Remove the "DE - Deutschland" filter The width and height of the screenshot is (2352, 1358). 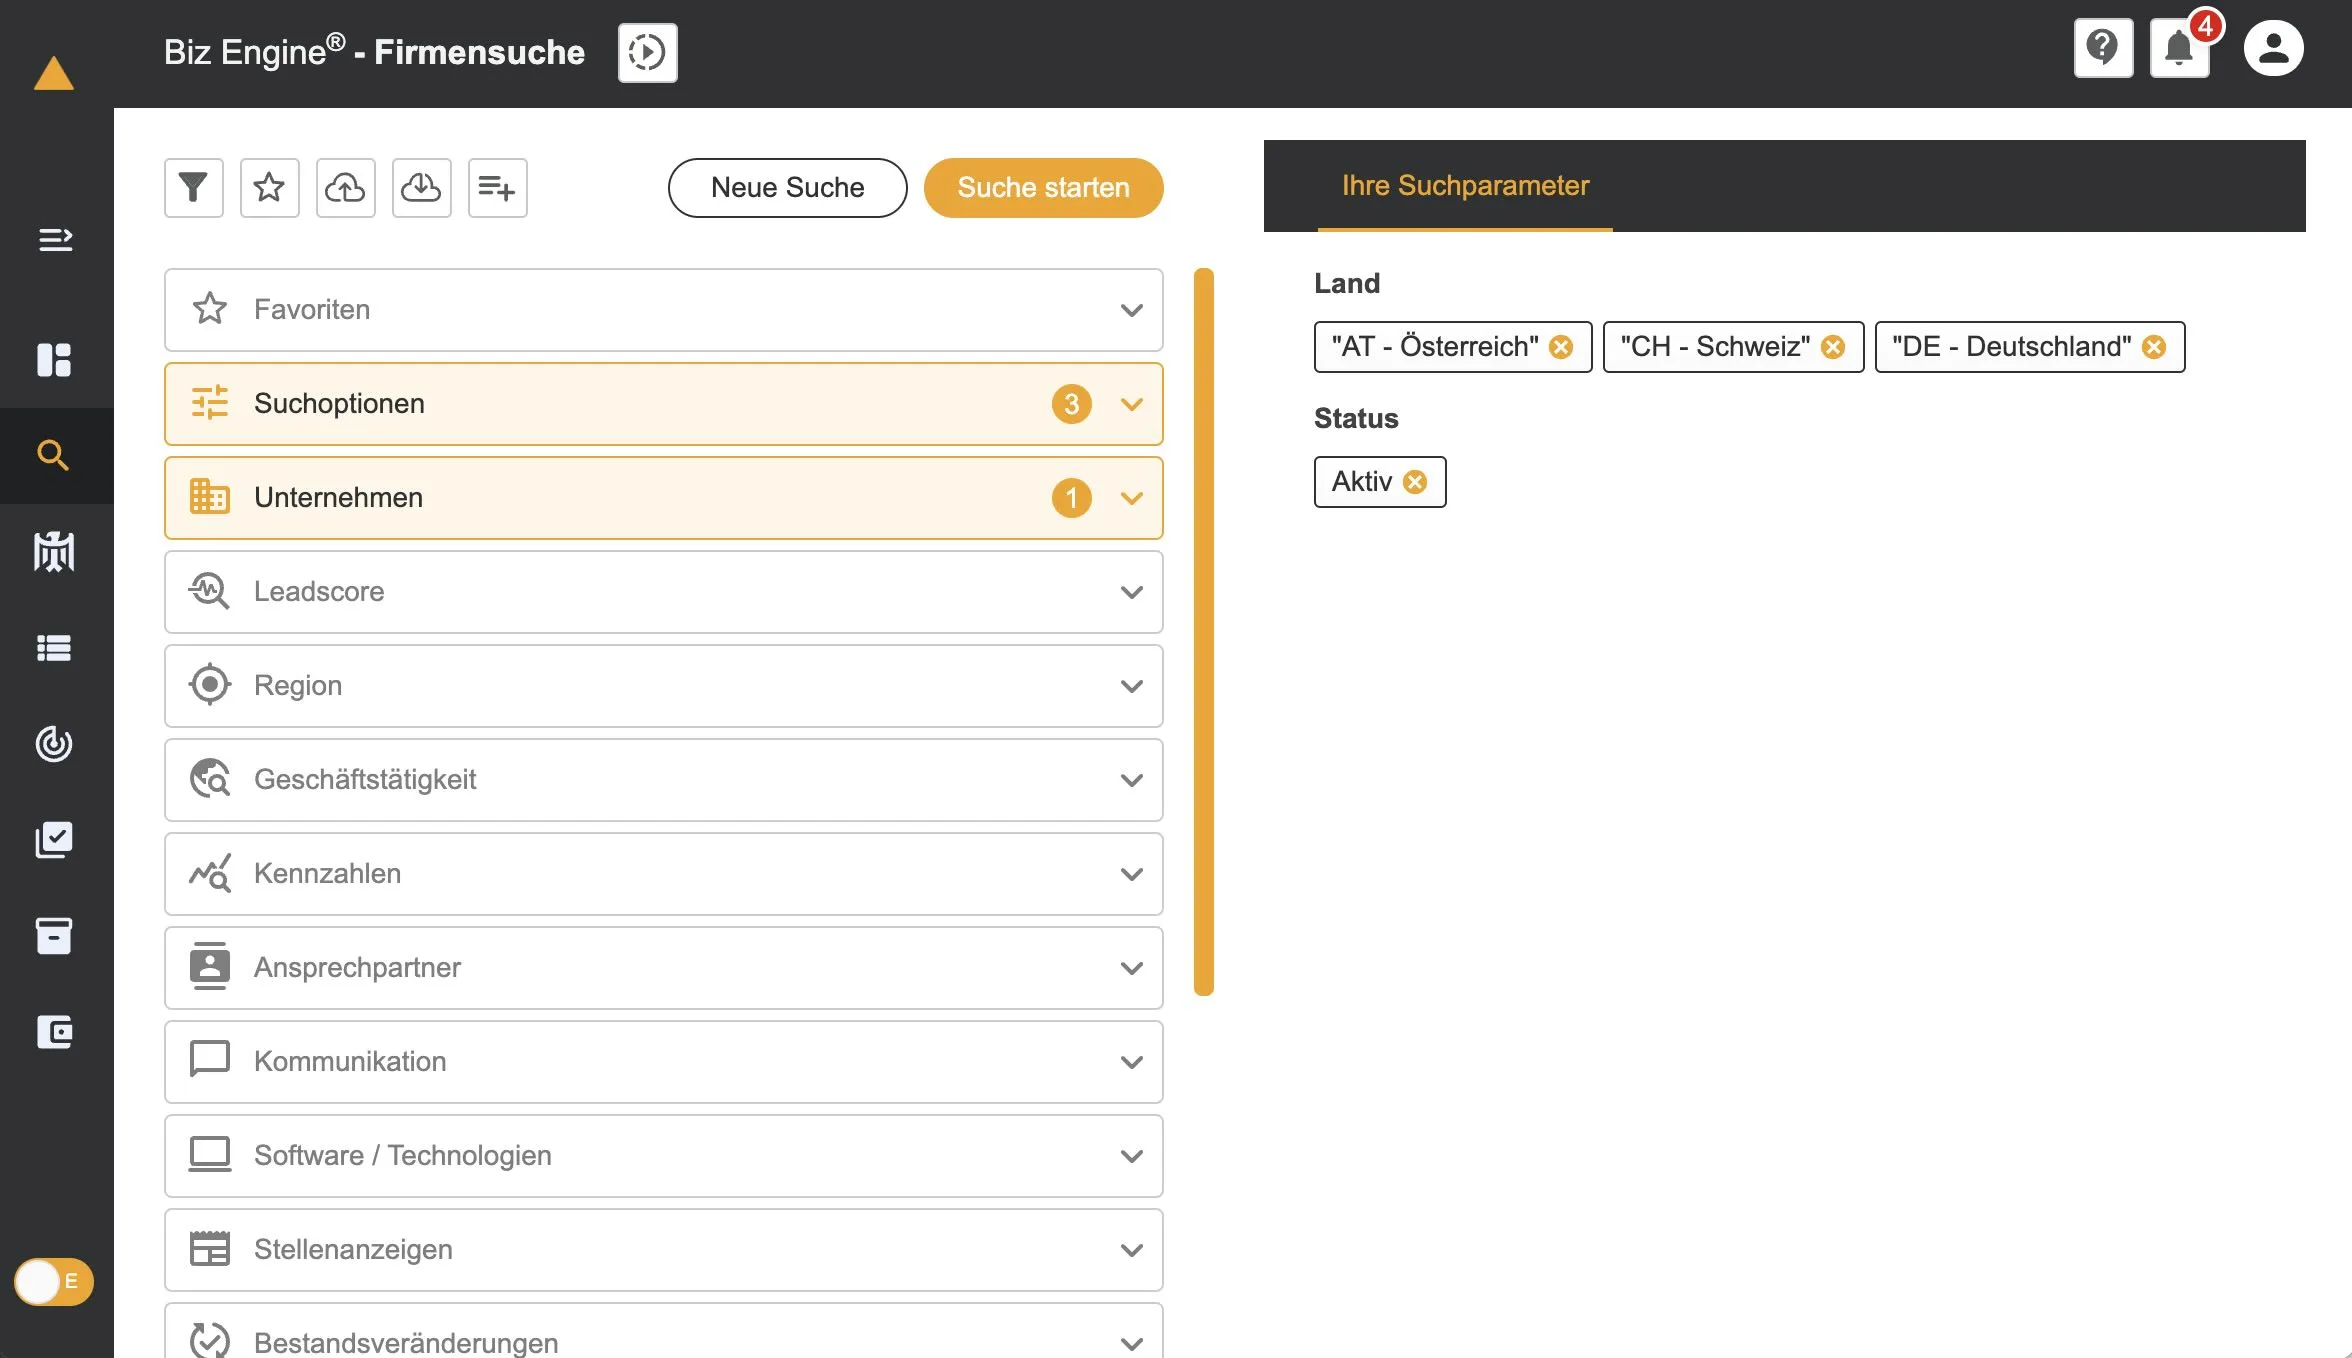click(x=2153, y=347)
